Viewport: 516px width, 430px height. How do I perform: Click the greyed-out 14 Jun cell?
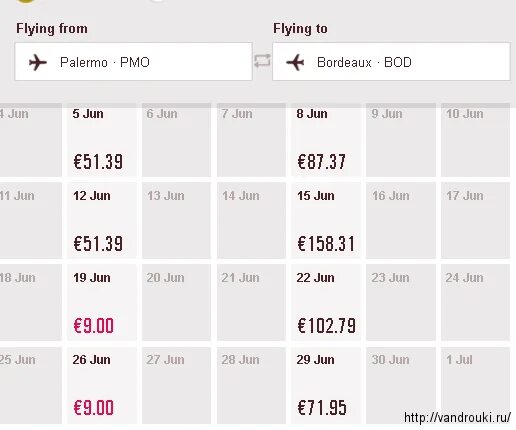[251, 221]
